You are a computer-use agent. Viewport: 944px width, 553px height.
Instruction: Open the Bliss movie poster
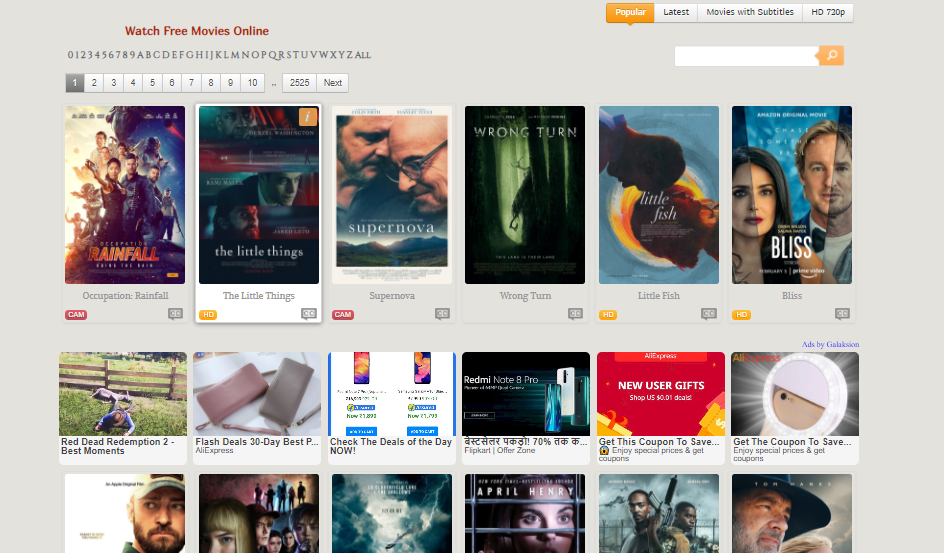point(792,195)
